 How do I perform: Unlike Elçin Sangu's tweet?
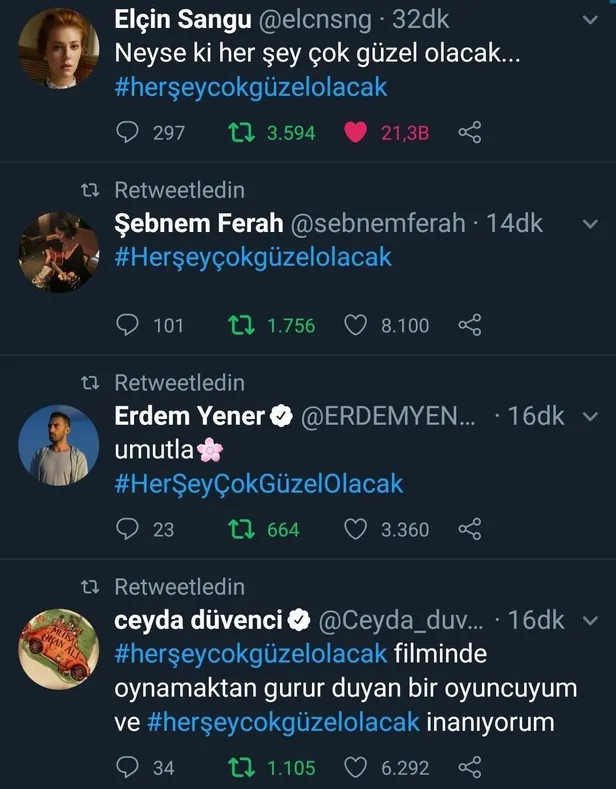pyautogui.click(x=356, y=132)
